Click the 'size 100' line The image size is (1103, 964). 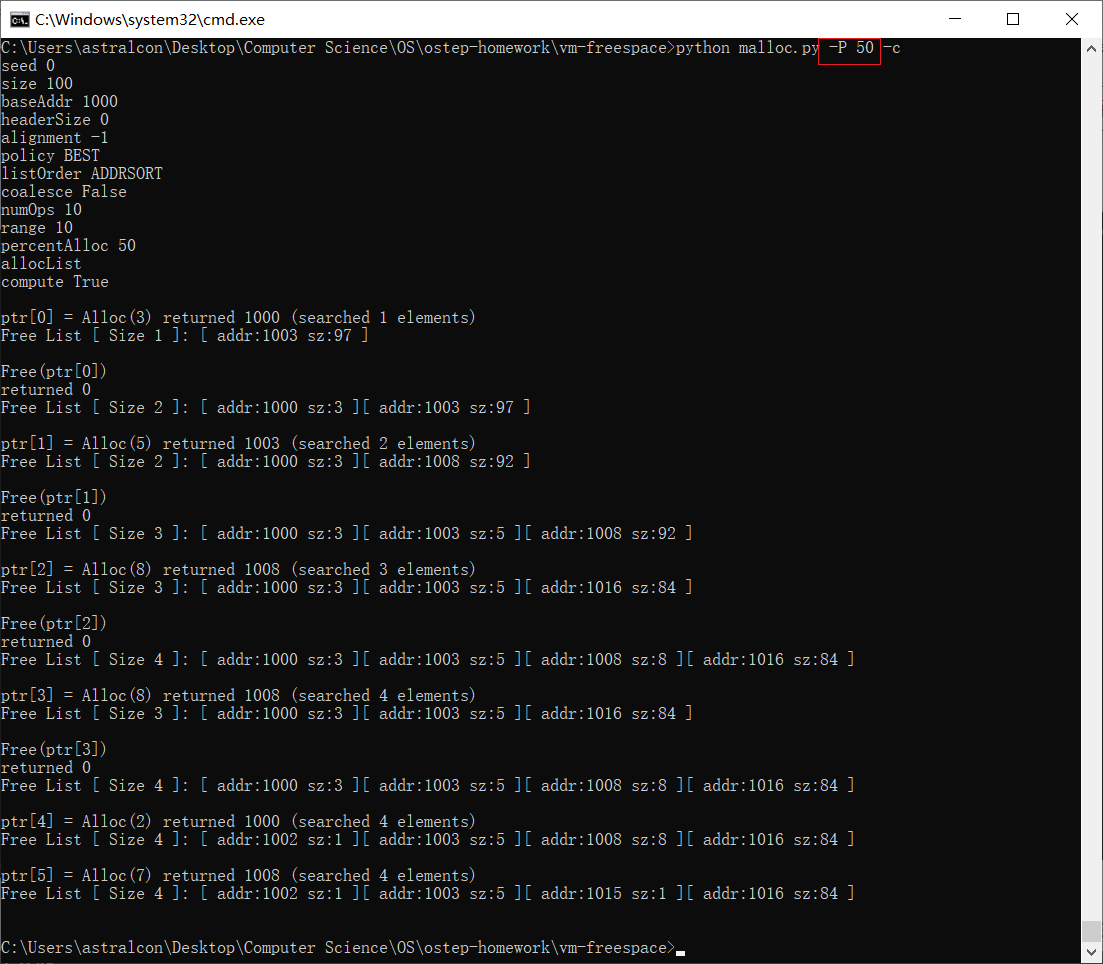pos(37,84)
